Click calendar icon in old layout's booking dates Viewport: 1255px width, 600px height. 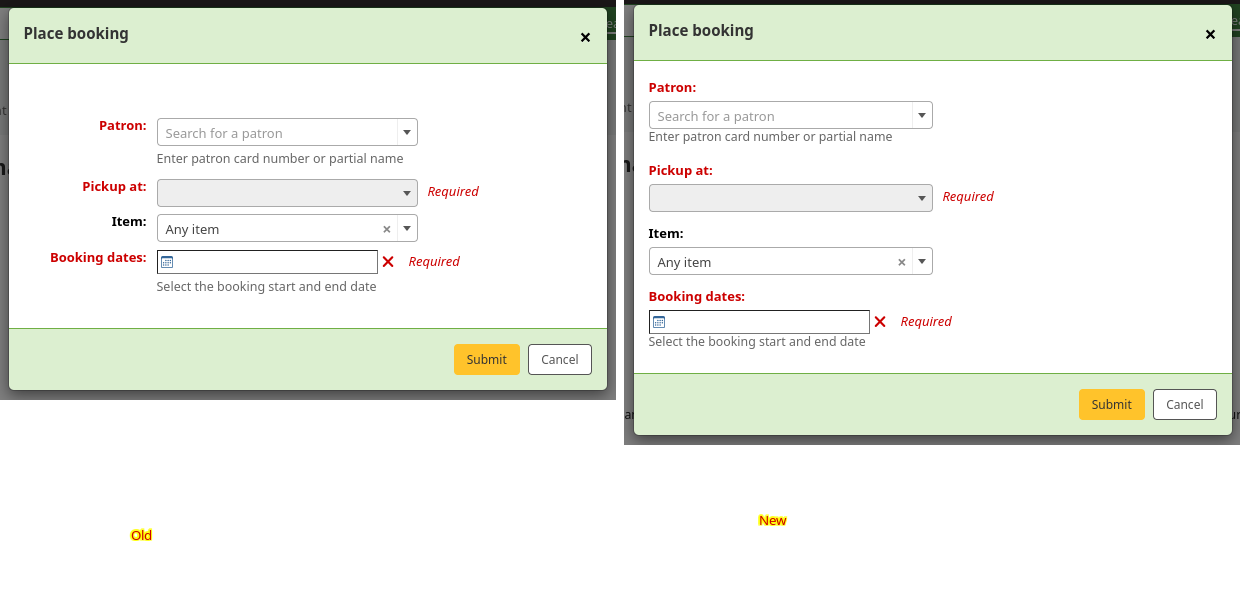167,262
